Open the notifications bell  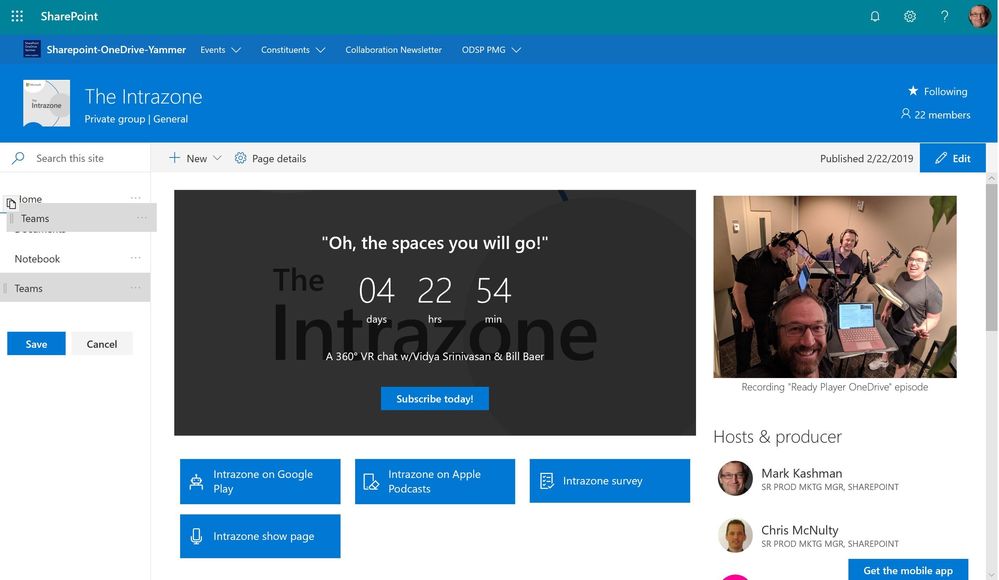coord(875,17)
